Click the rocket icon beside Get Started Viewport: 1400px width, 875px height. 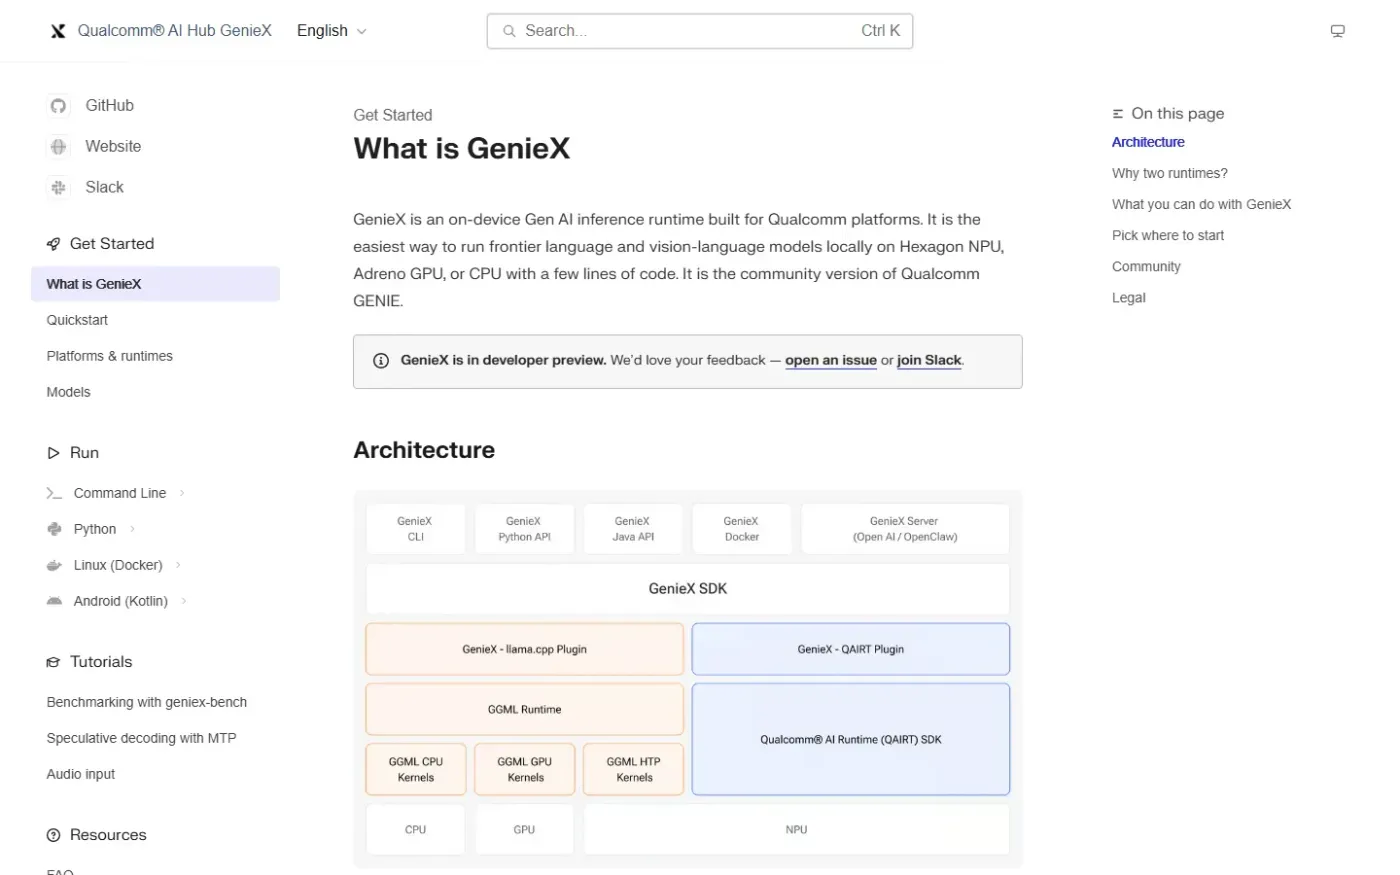click(54, 244)
